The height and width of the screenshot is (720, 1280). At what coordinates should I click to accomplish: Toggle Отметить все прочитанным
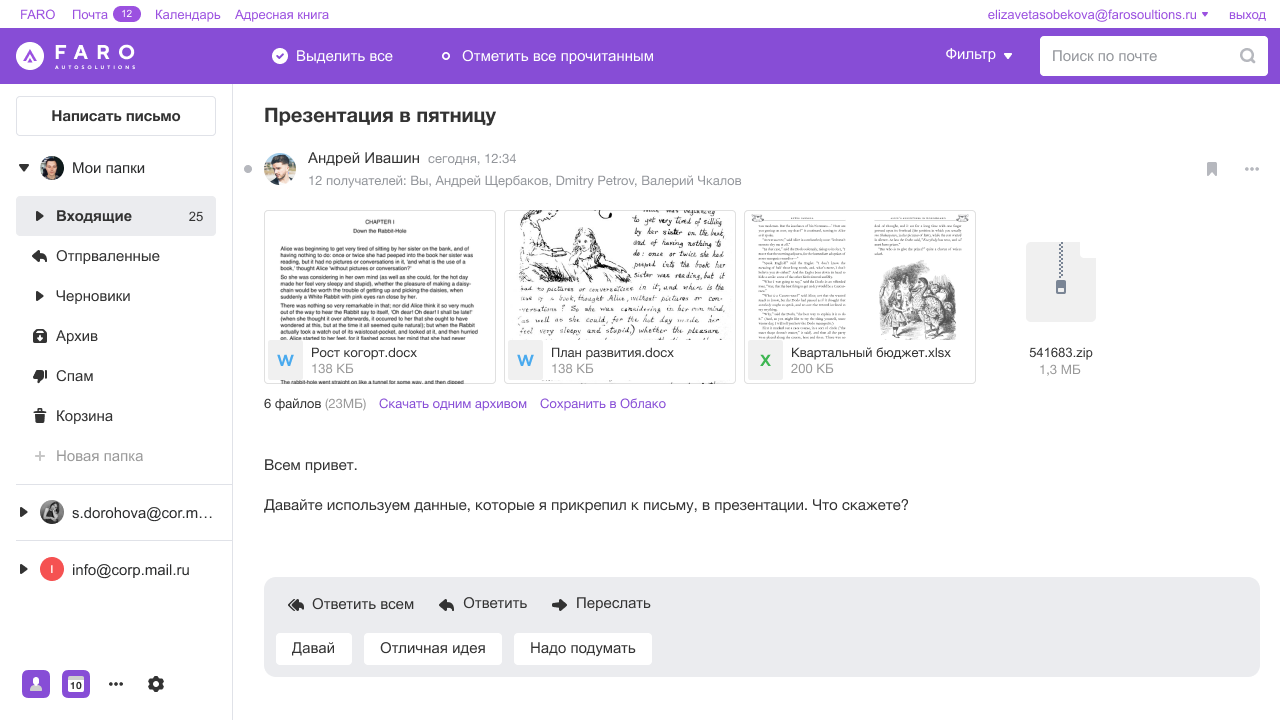coord(446,57)
